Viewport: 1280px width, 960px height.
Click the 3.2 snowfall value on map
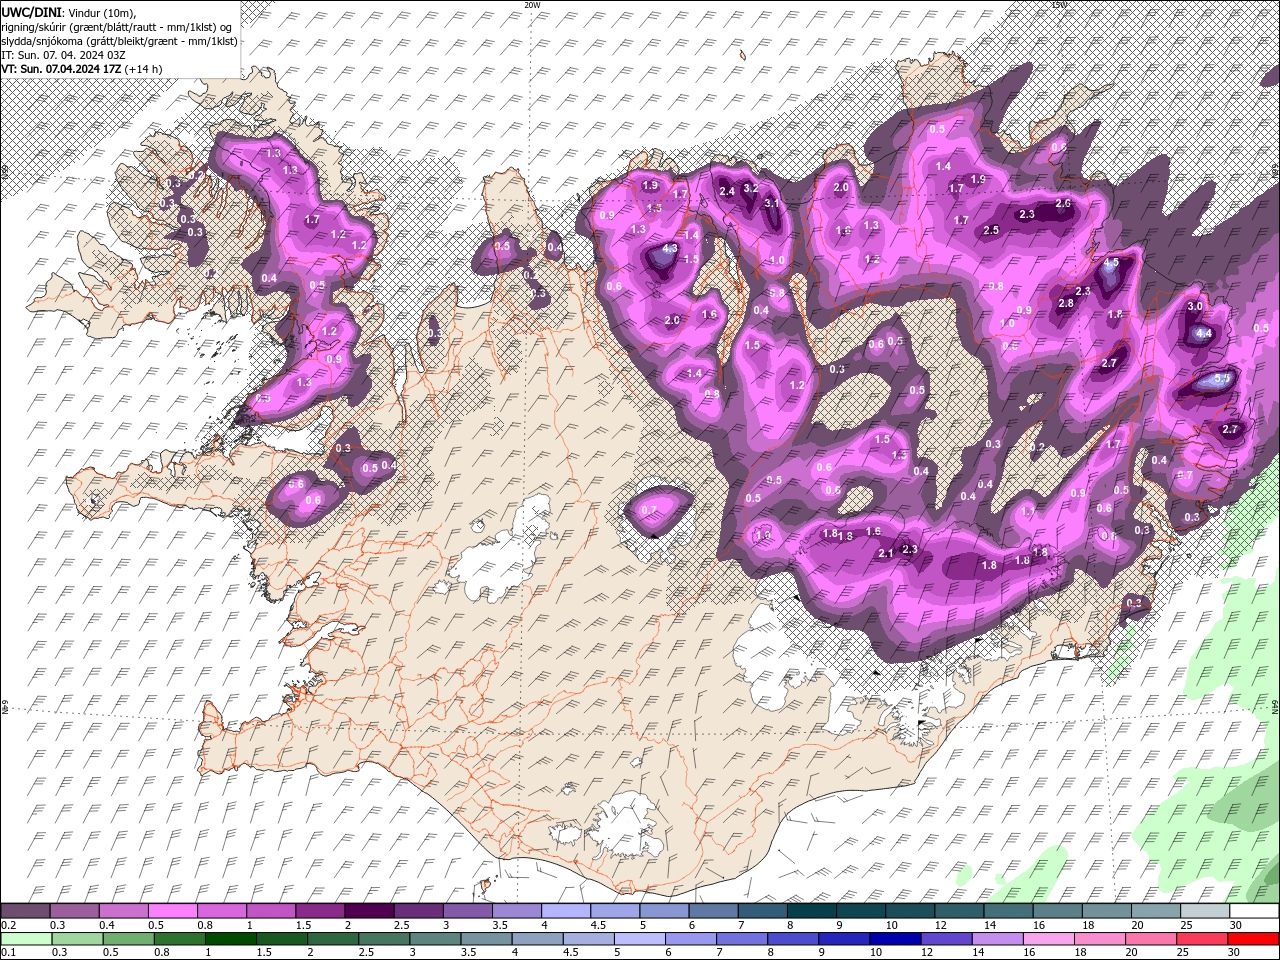click(752, 187)
